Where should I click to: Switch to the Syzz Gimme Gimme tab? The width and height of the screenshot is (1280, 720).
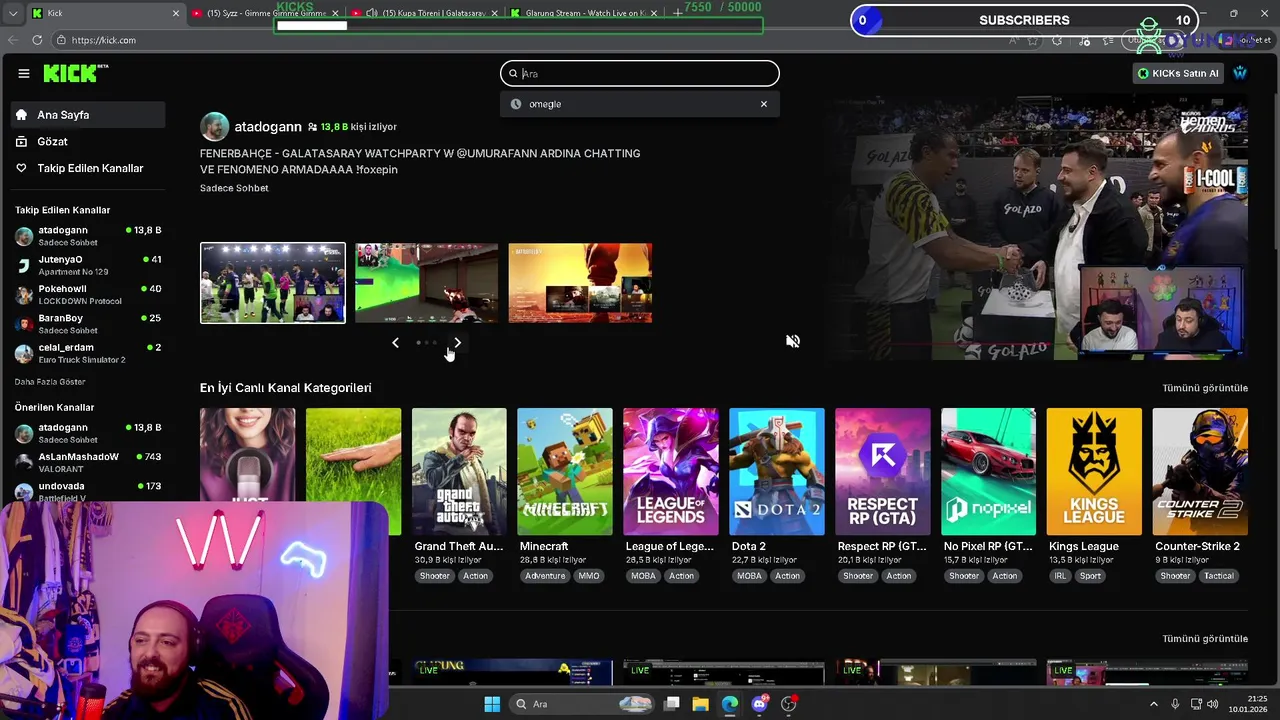(264, 14)
